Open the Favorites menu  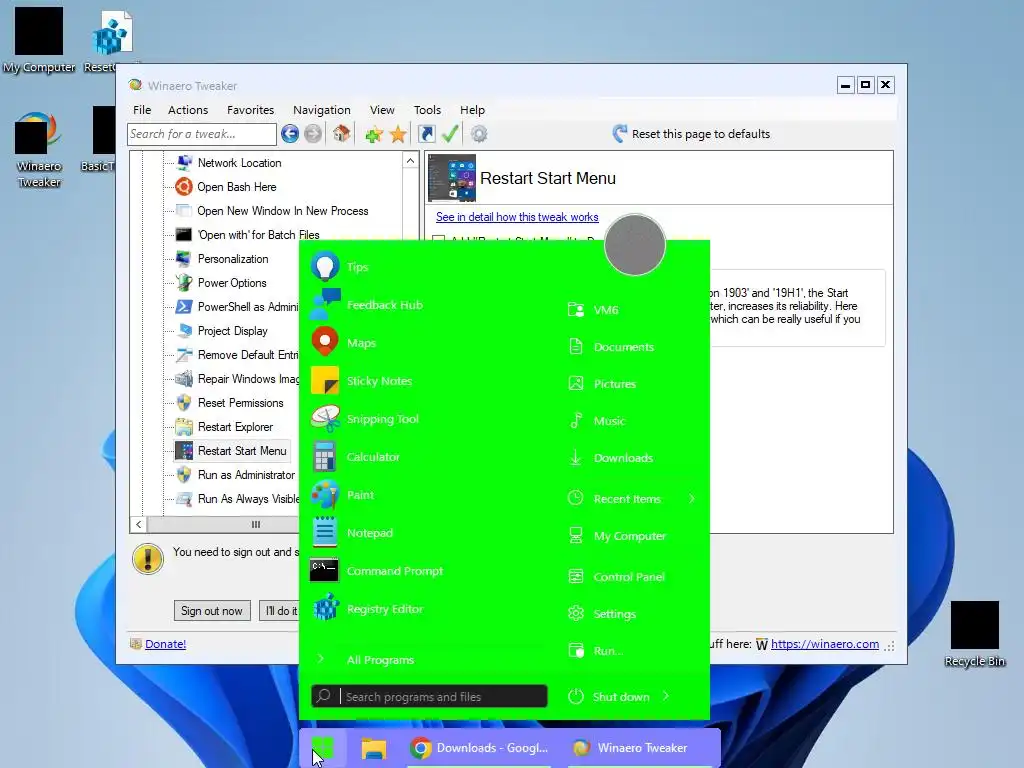250,110
